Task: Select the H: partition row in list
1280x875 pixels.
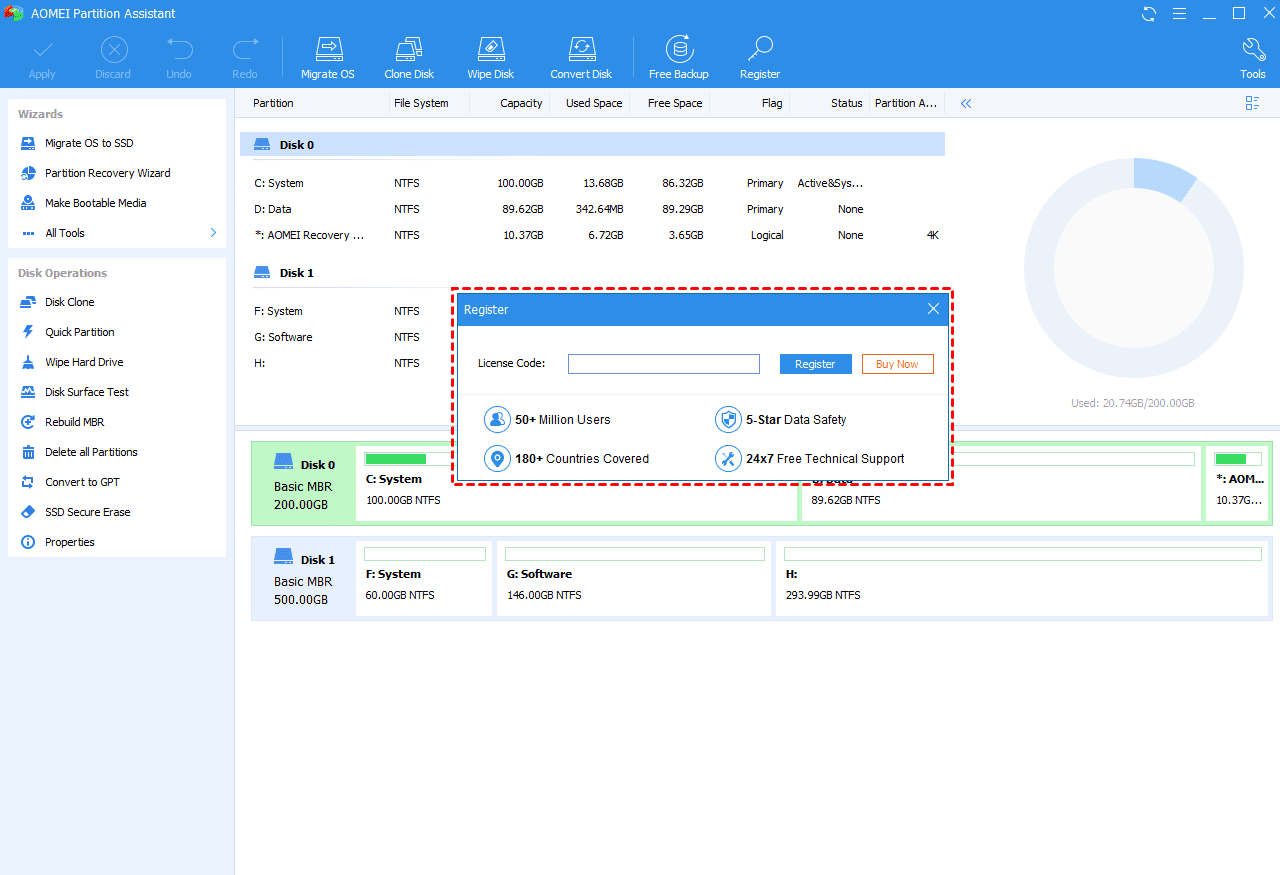Action: (x=346, y=363)
